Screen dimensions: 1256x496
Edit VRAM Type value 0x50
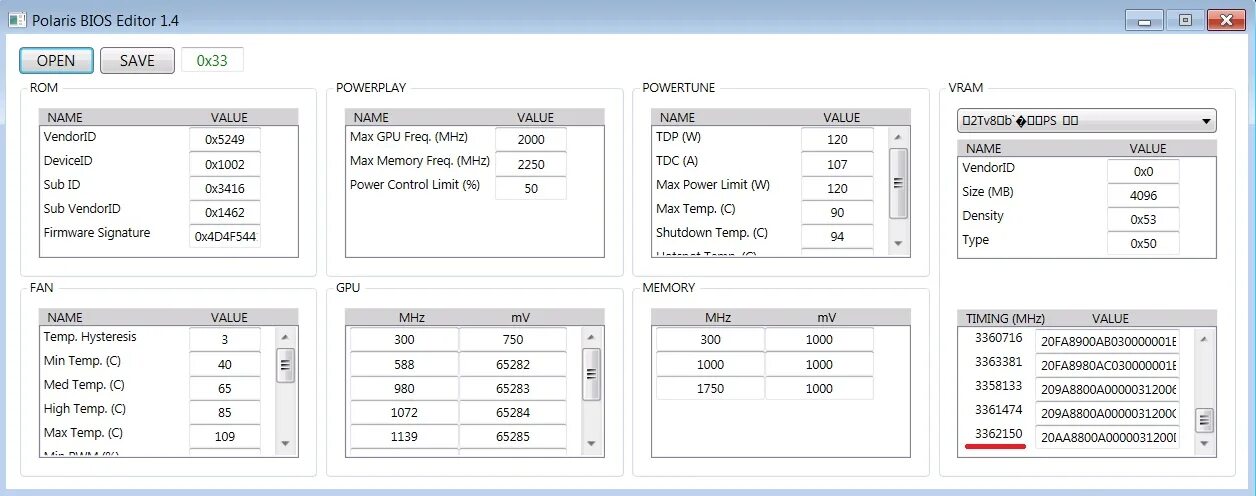(1143, 243)
